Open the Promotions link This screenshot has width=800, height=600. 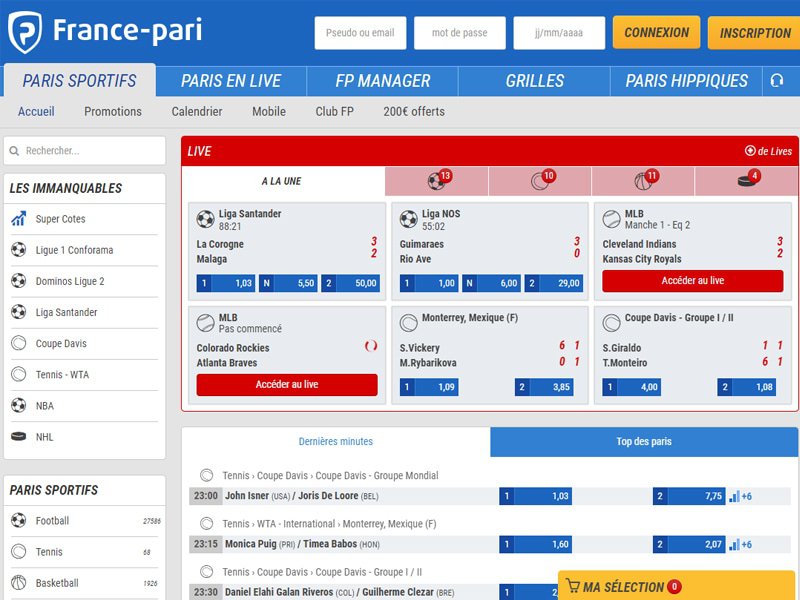(113, 111)
